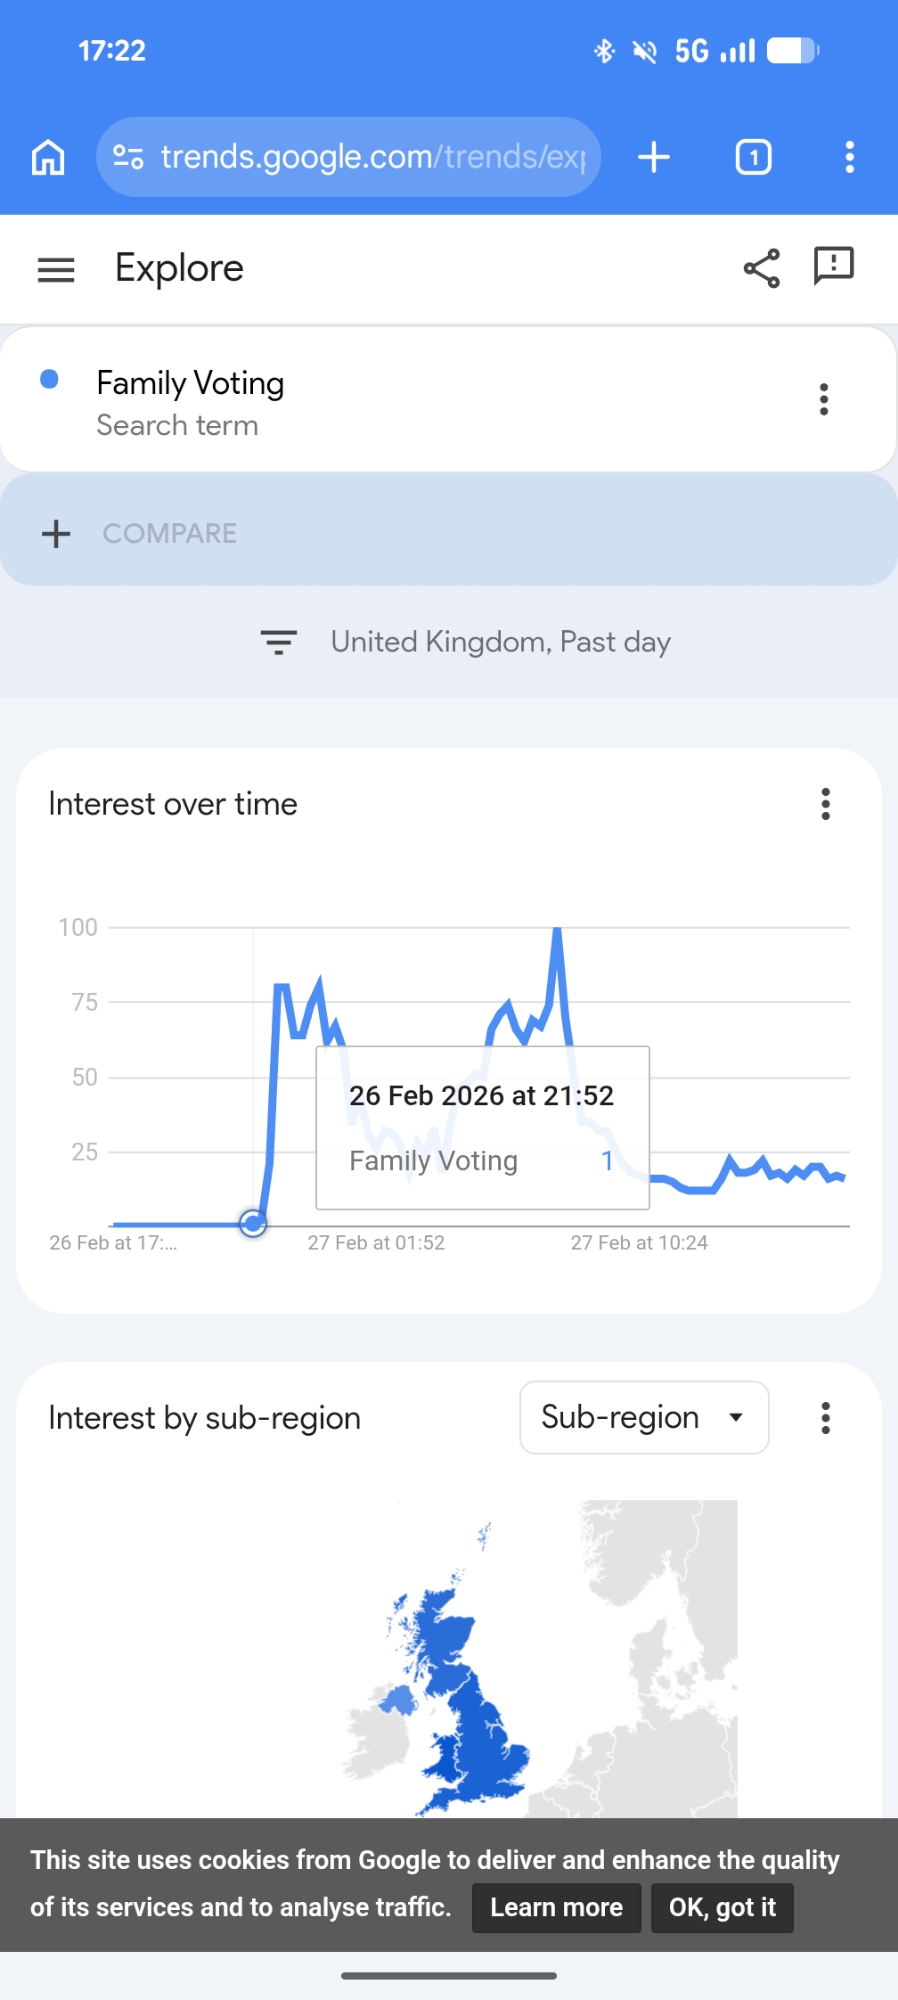Tap the trends.google.com address bar

point(372,157)
